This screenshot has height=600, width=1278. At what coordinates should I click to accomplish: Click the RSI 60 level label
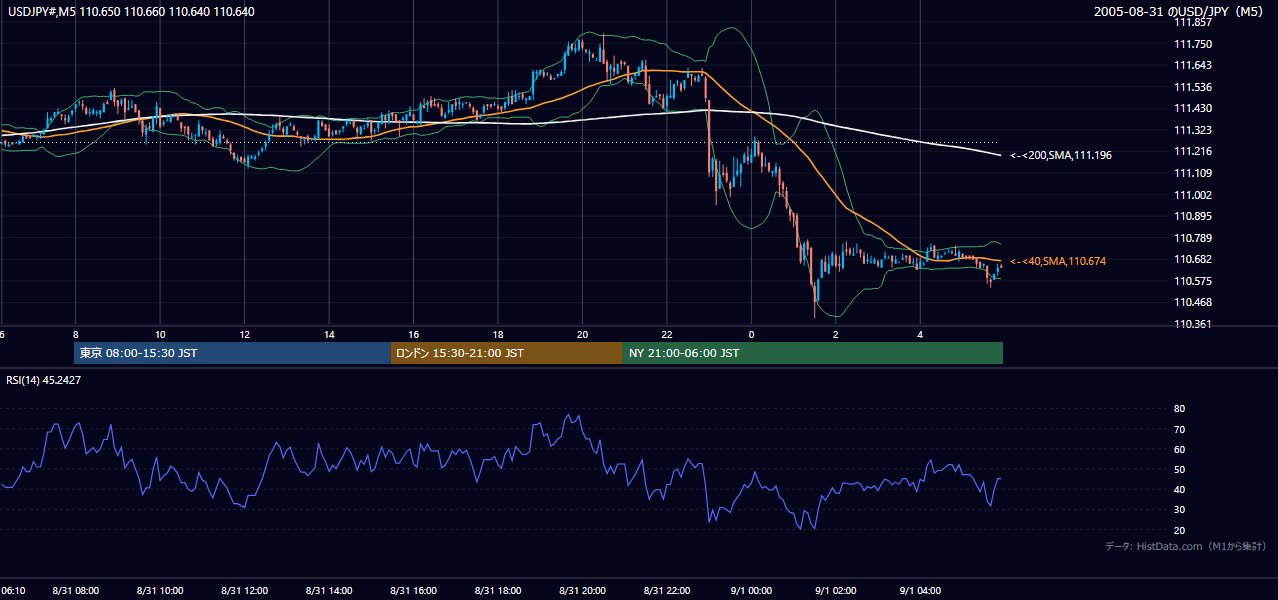[1179, 449]
